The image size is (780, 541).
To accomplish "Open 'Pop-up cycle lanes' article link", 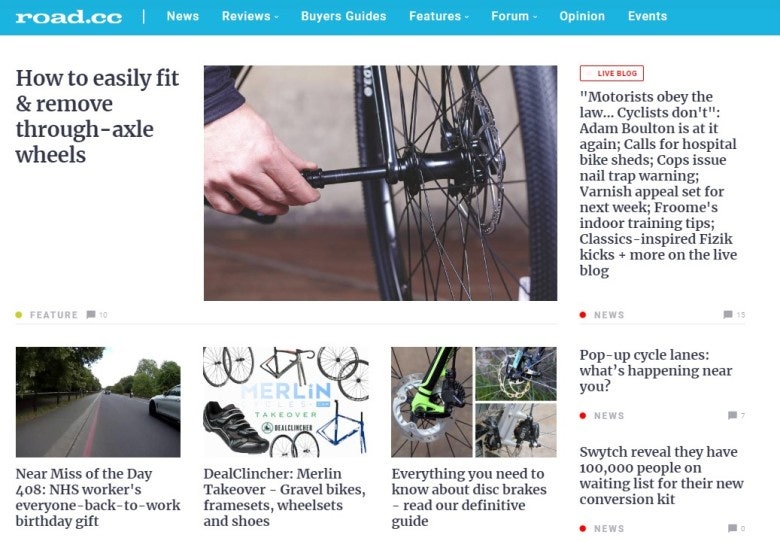I will 656,370.
